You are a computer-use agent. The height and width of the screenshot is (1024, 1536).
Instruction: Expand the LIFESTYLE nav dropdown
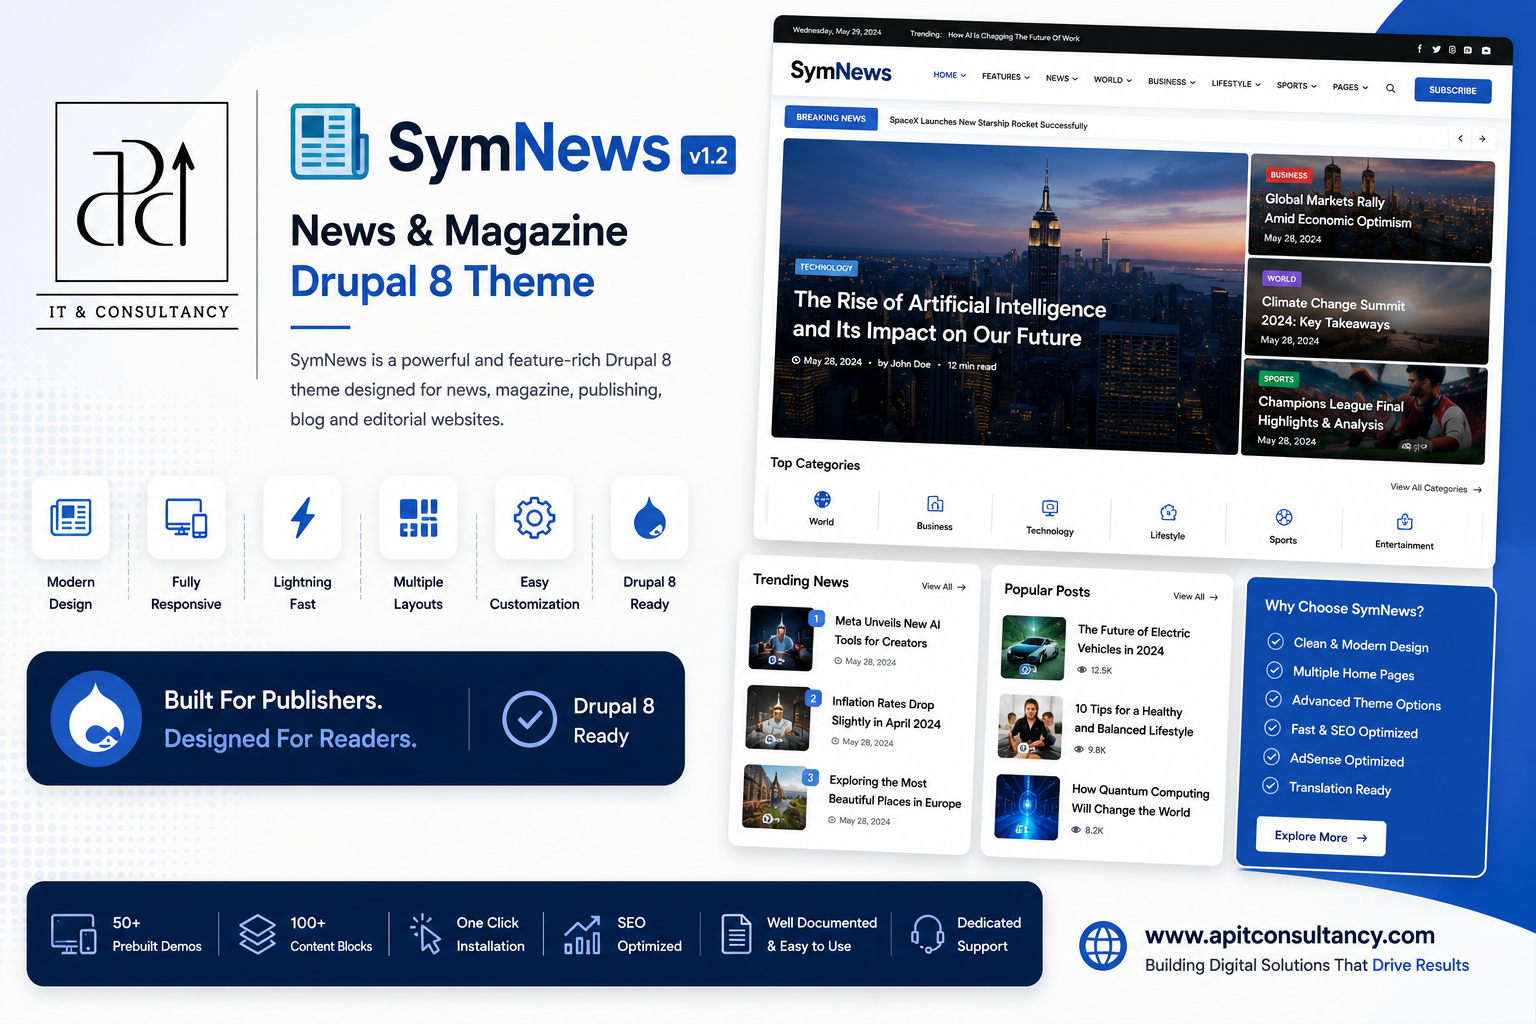point(1236,84)
